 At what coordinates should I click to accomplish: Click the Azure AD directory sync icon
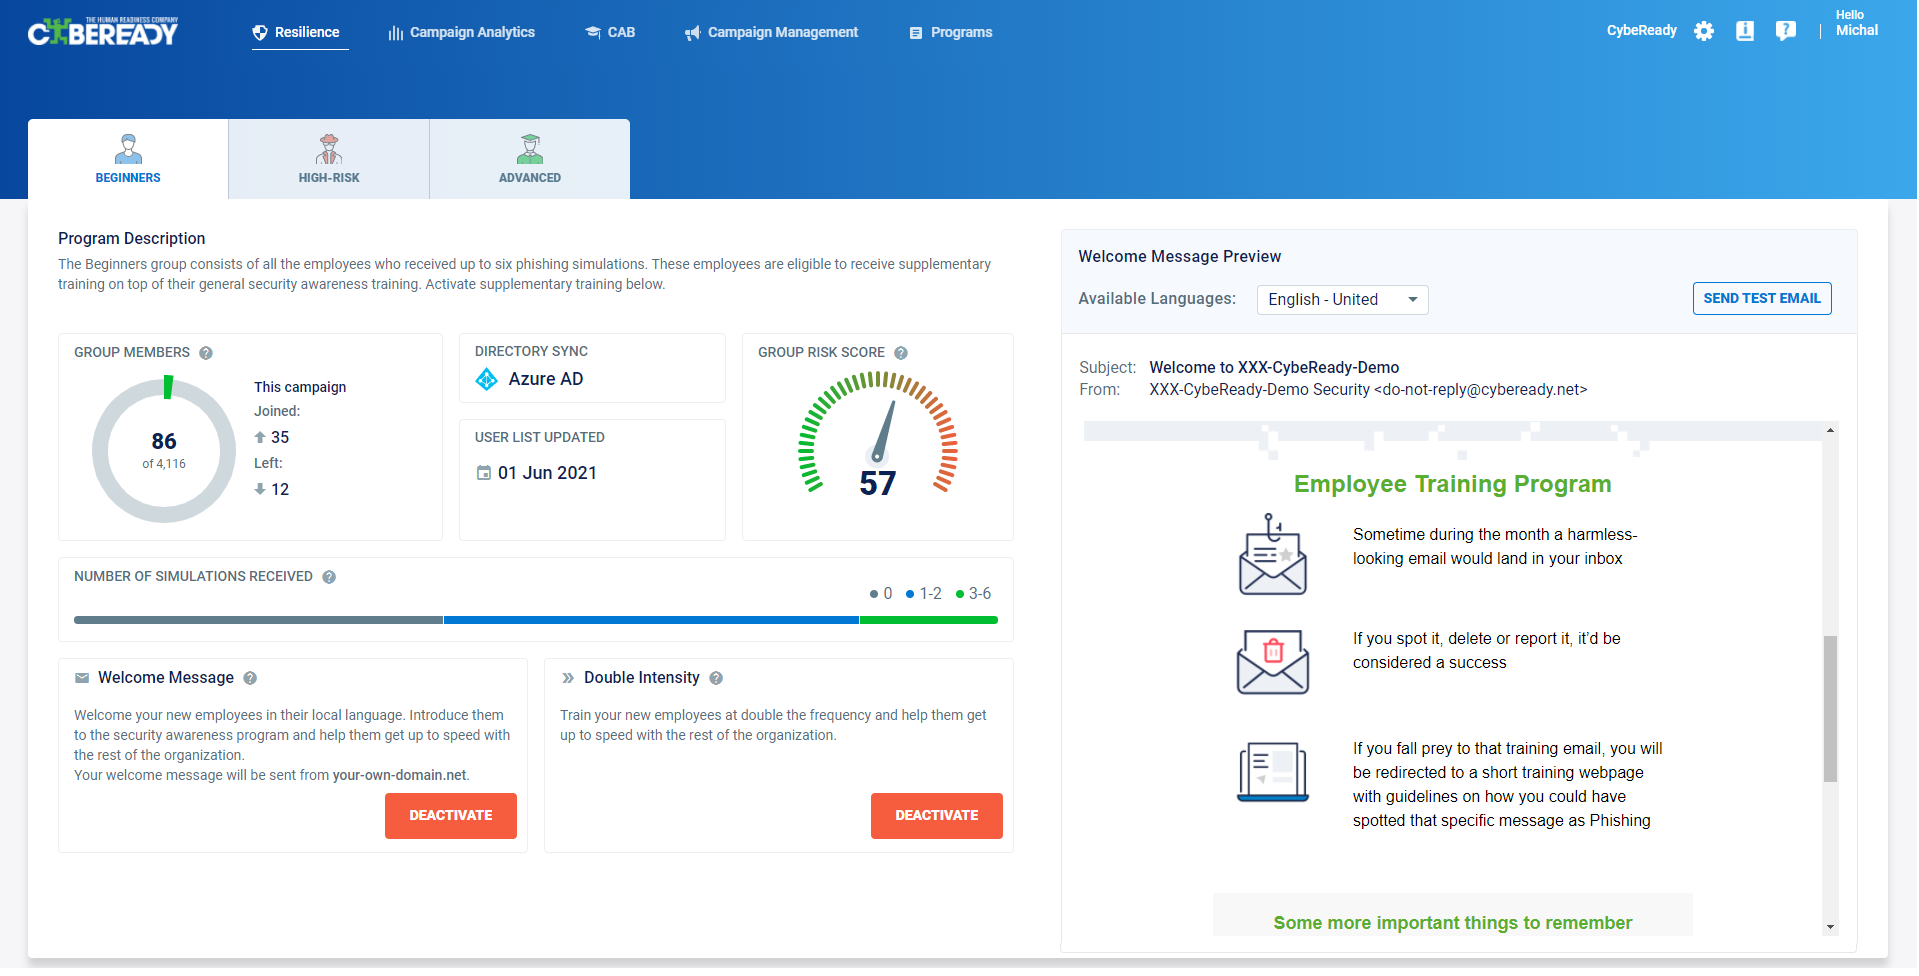(x=487, y=379)
